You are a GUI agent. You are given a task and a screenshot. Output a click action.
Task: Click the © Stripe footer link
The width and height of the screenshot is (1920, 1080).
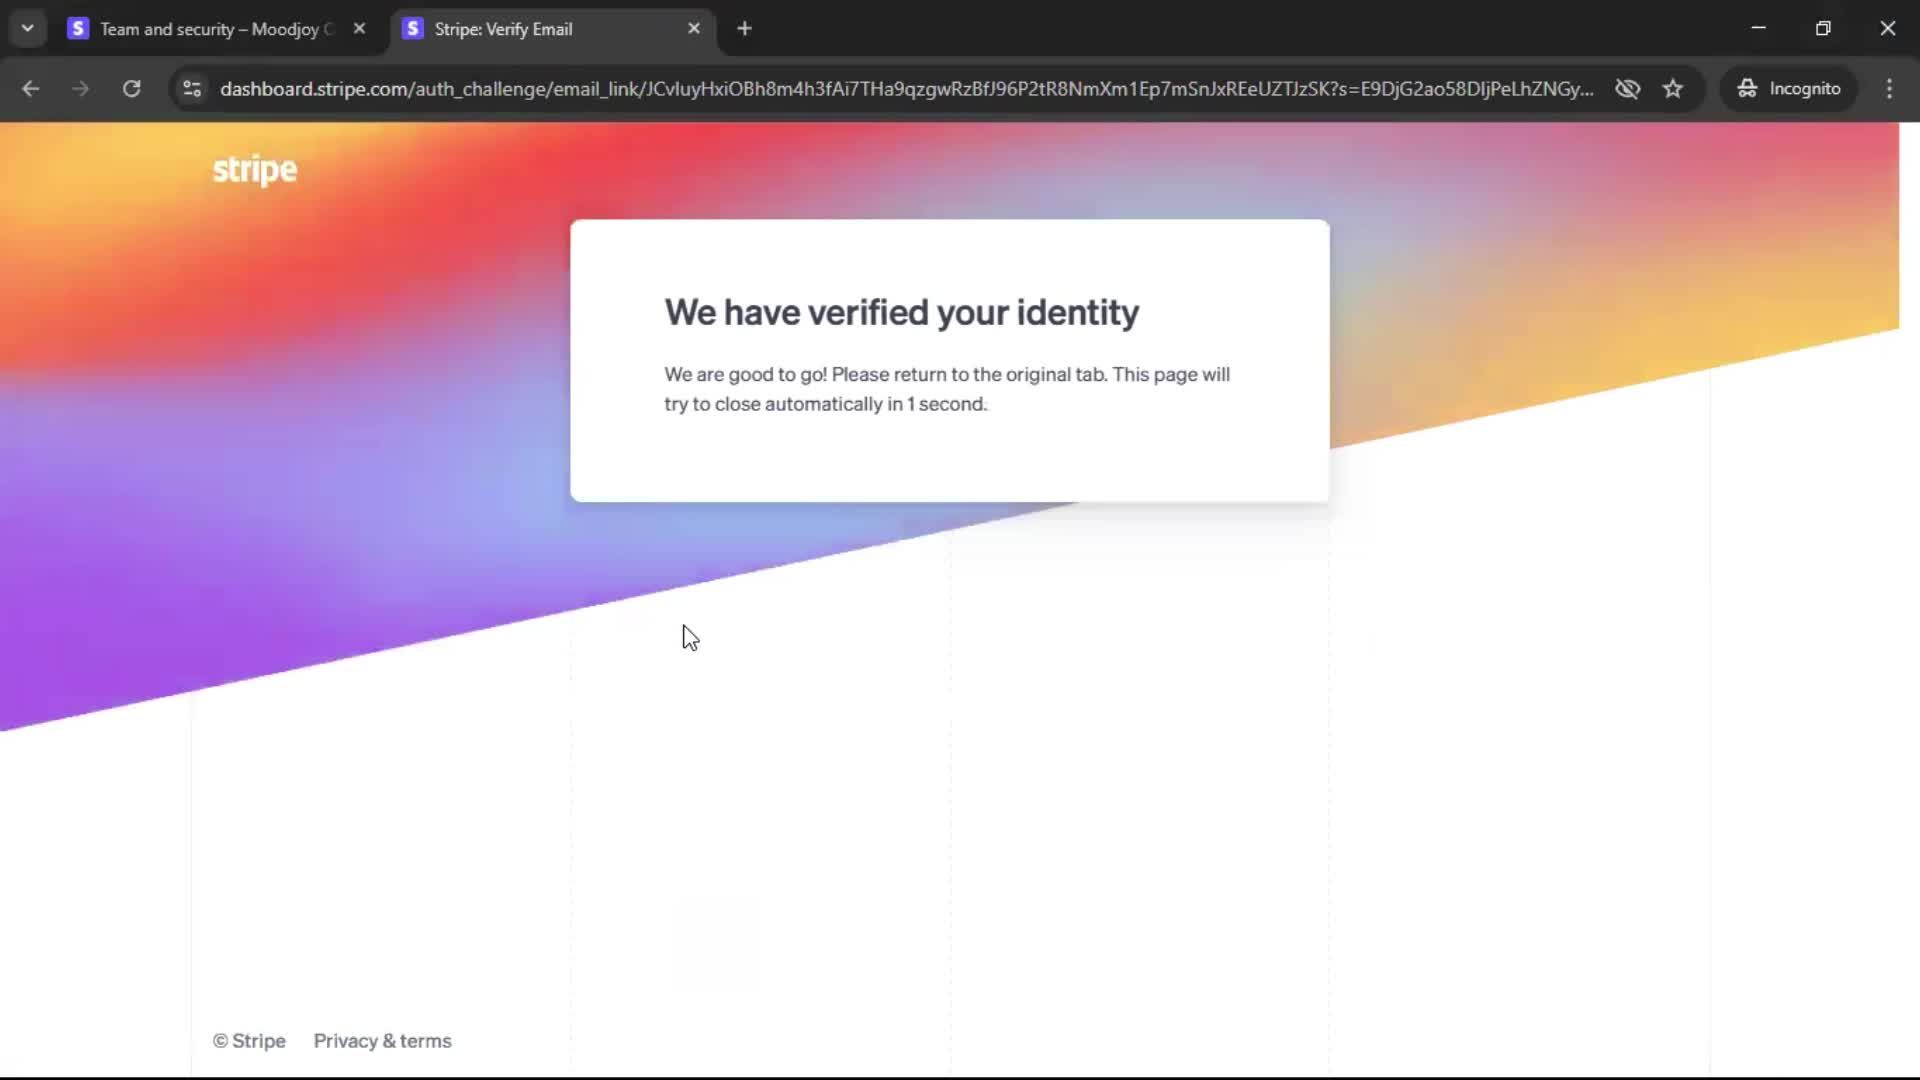click(x=249, y=1041)
